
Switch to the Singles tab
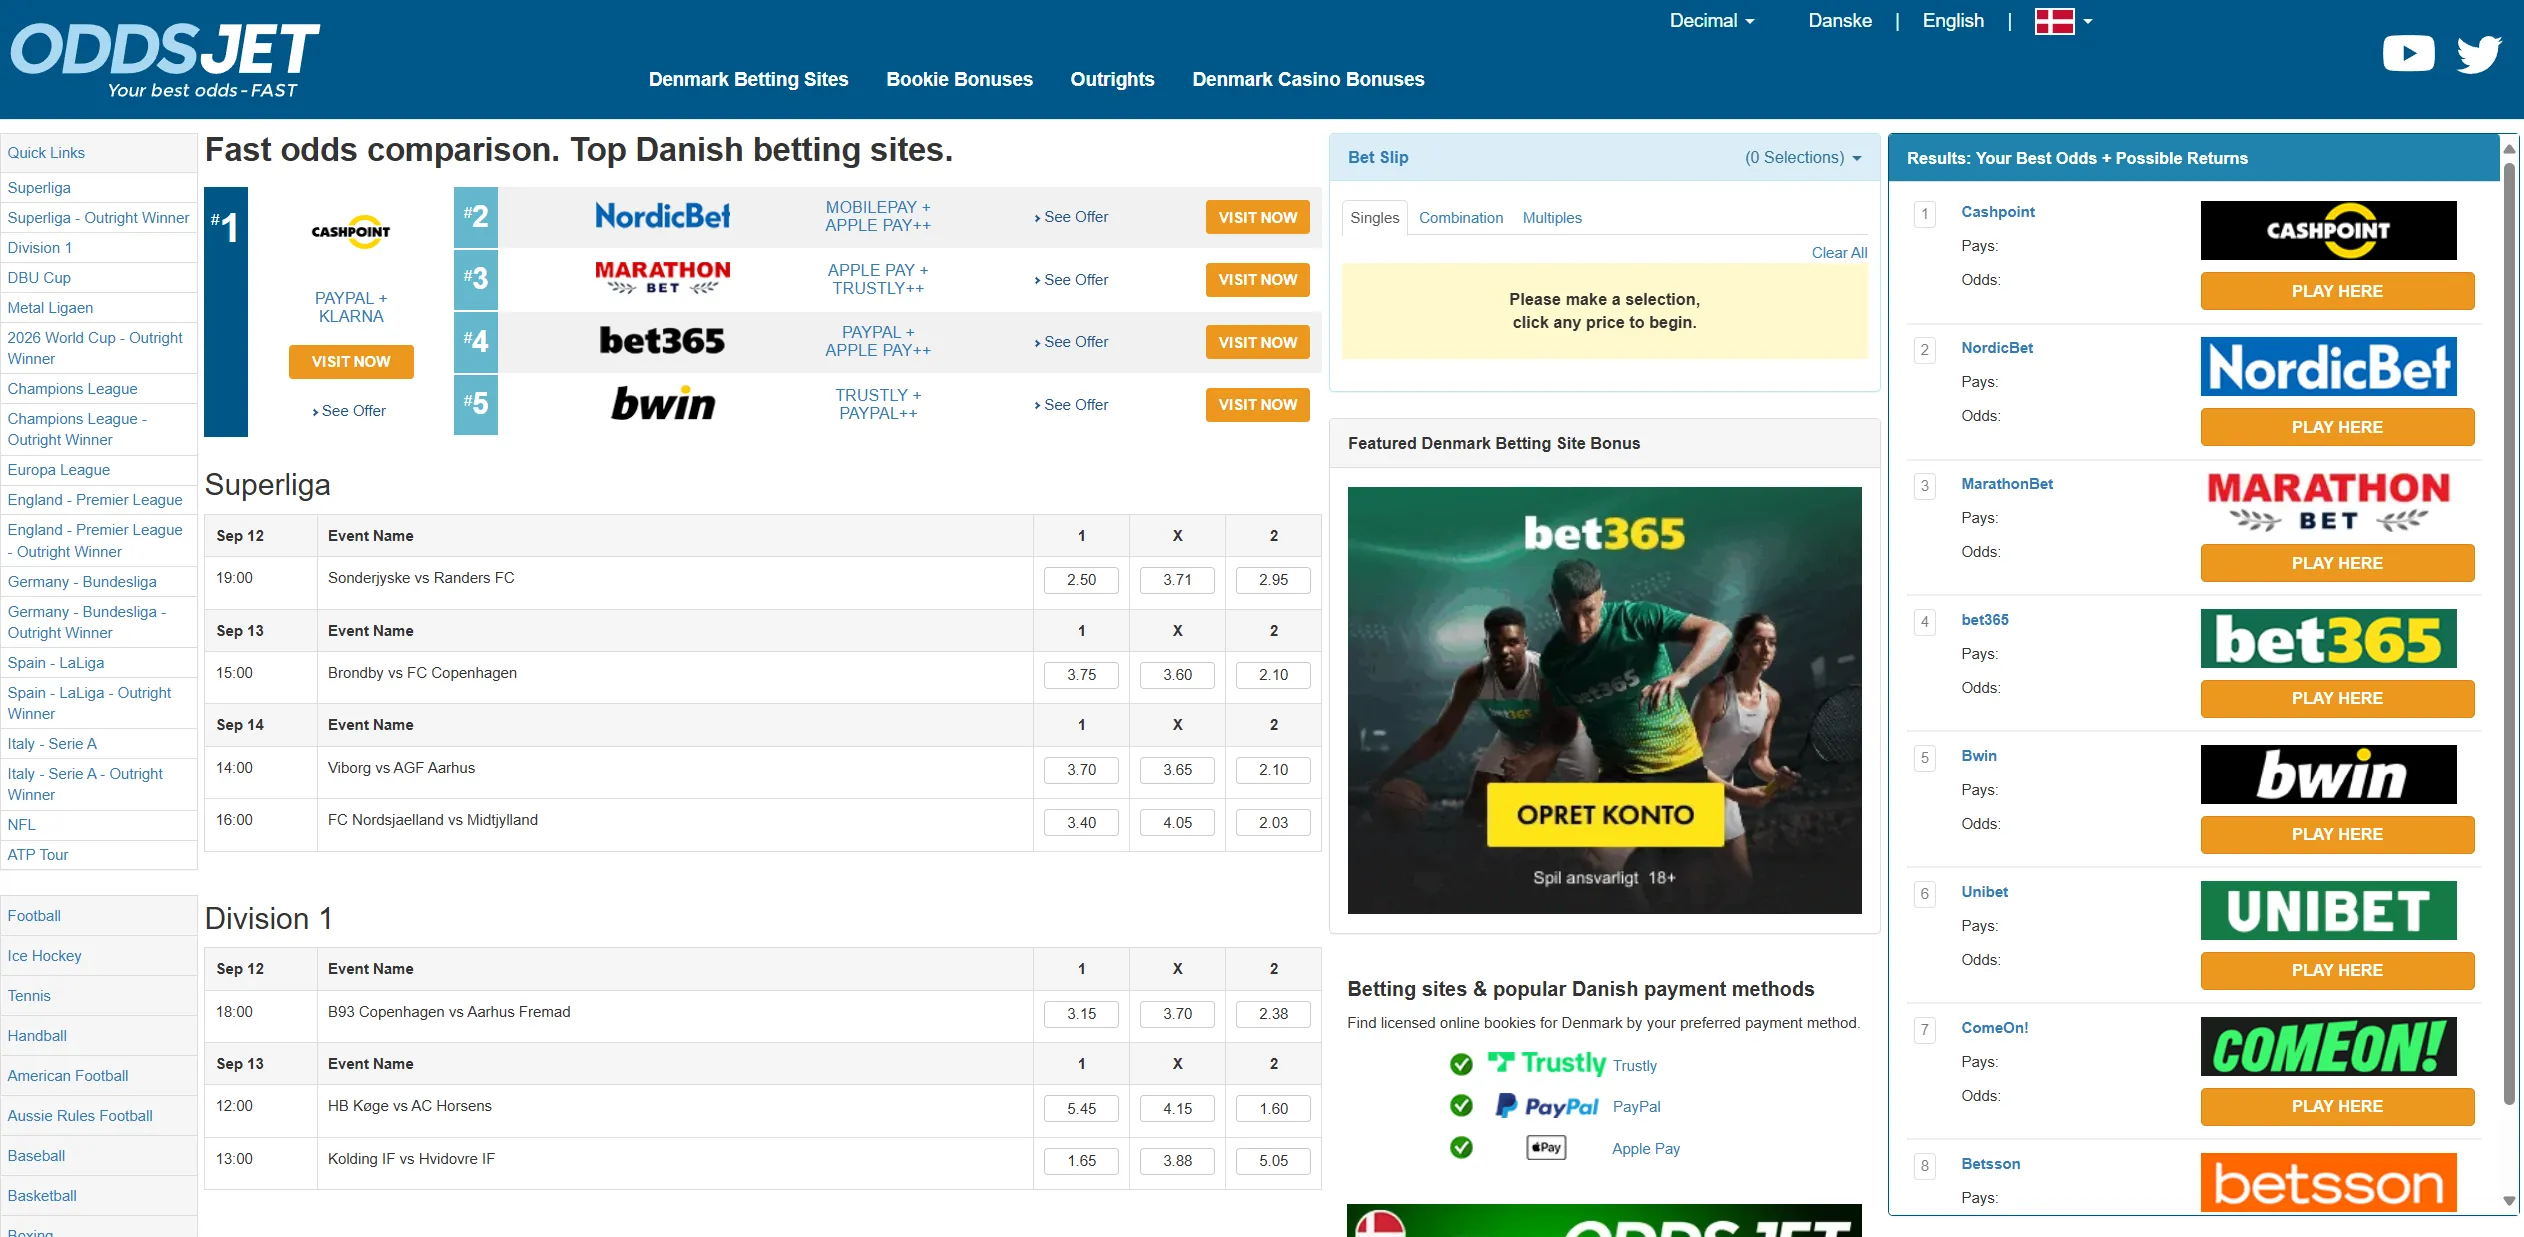1374,218
